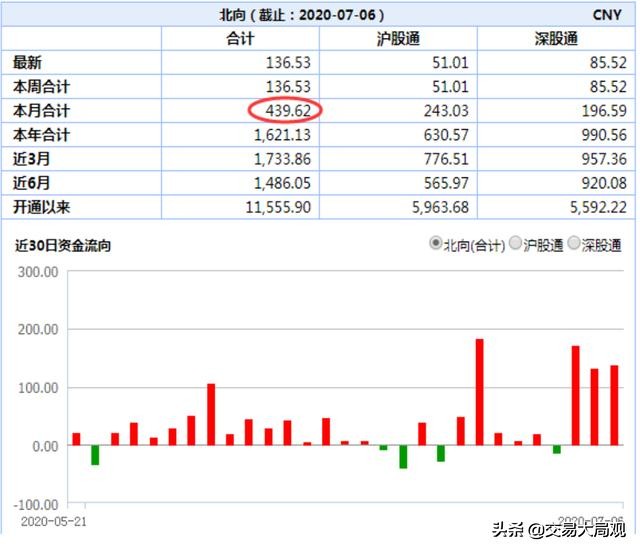Click the 776.51 value in 近3月 row
Image resolution: width=640 pixels, height=552 pixels.
coord(446,159)
